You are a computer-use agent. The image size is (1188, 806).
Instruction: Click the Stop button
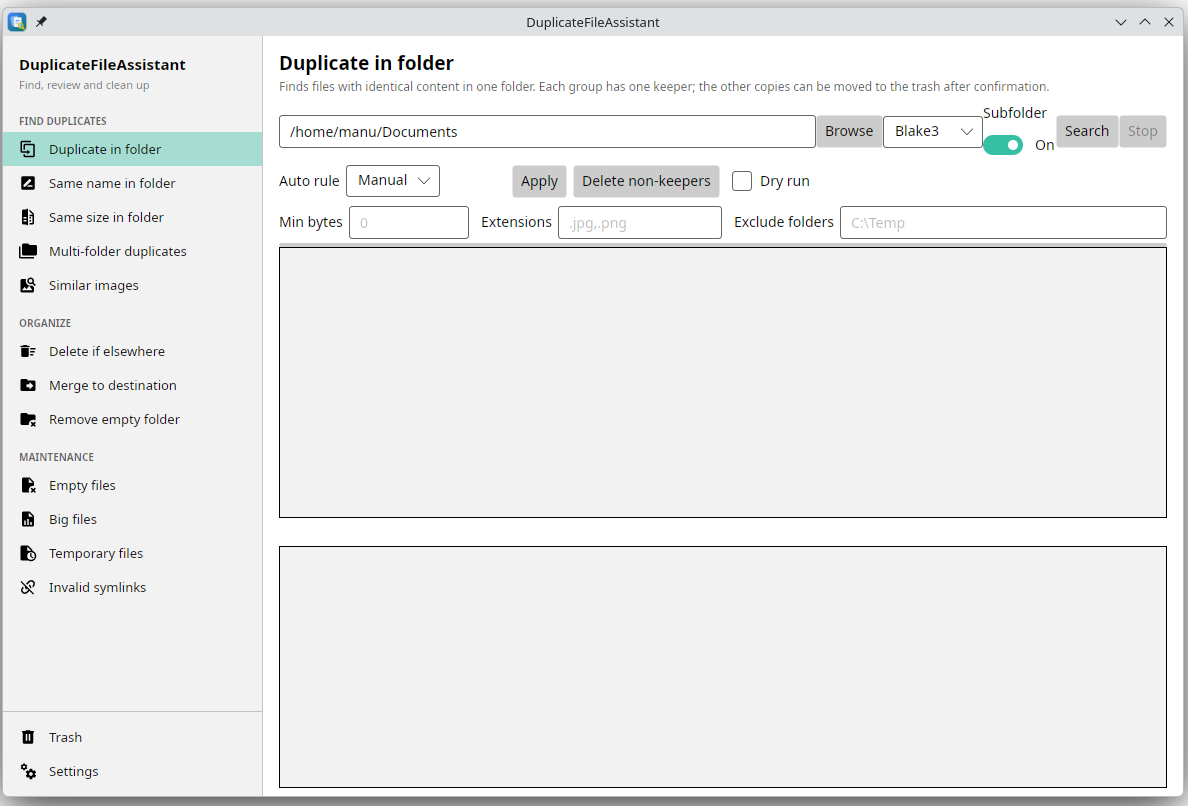(x=1143, y=132)
